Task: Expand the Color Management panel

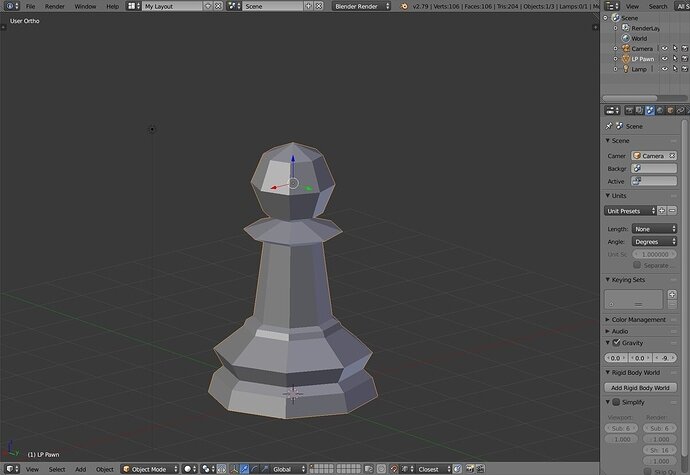Action: tap(608, 320)
